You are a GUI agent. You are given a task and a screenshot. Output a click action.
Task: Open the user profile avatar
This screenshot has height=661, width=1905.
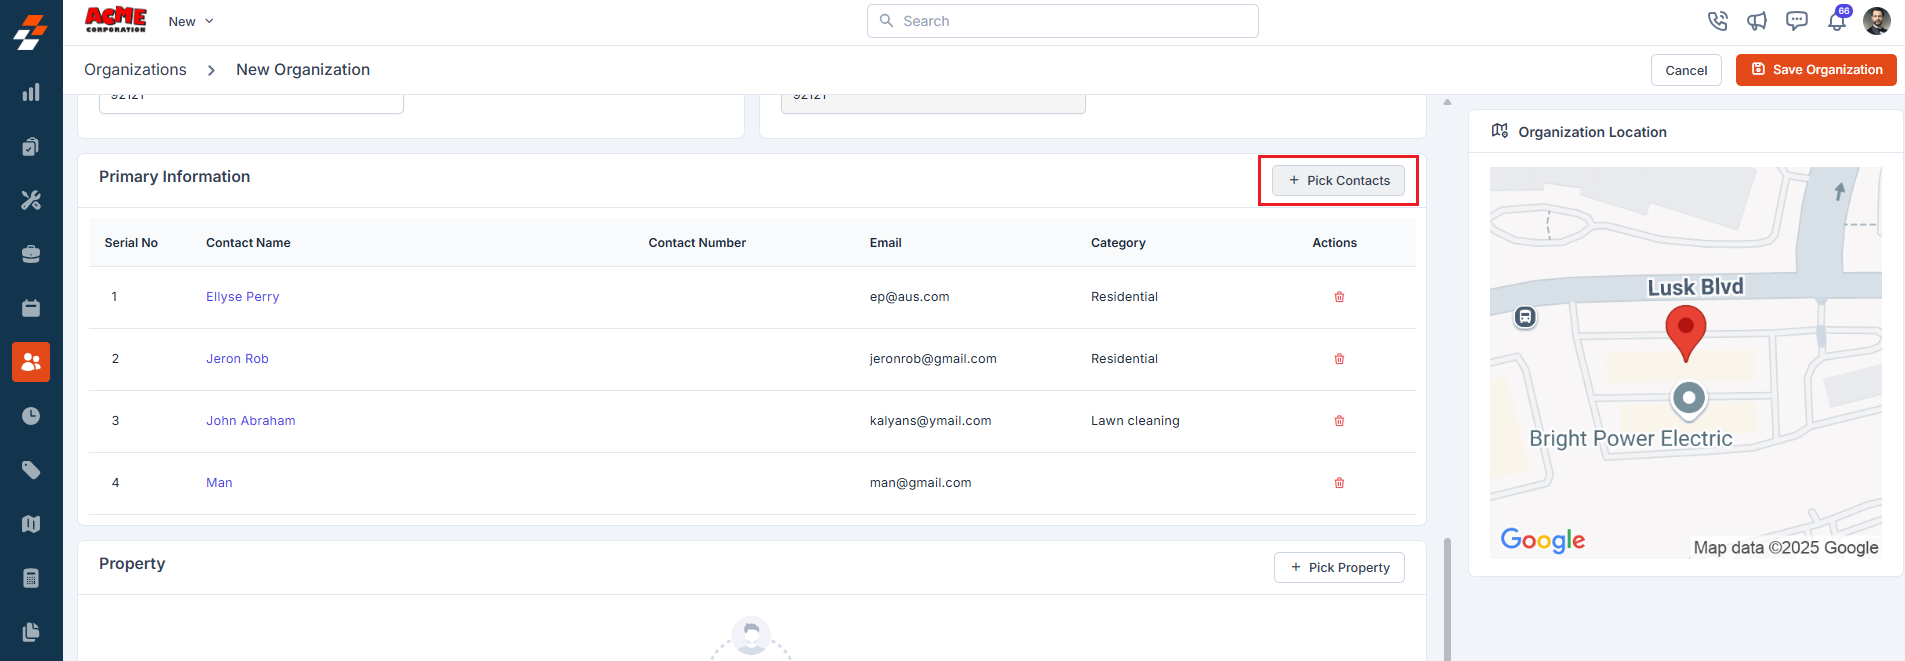pos(1877,21)
